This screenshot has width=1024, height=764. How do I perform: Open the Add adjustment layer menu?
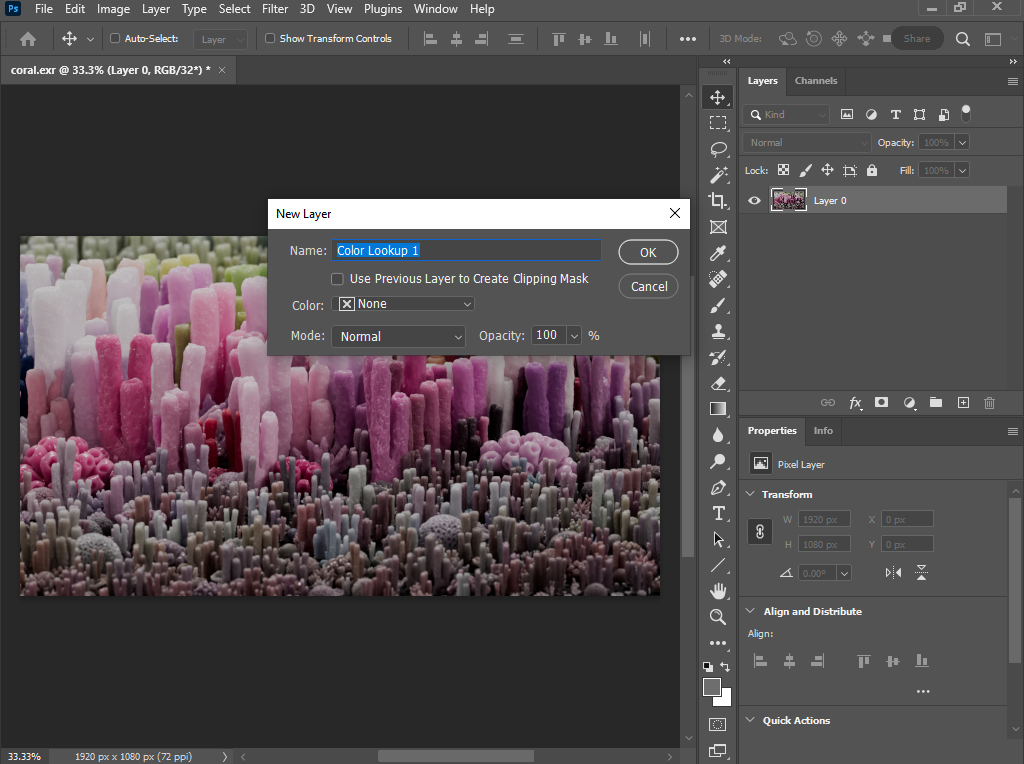point(909,403)
